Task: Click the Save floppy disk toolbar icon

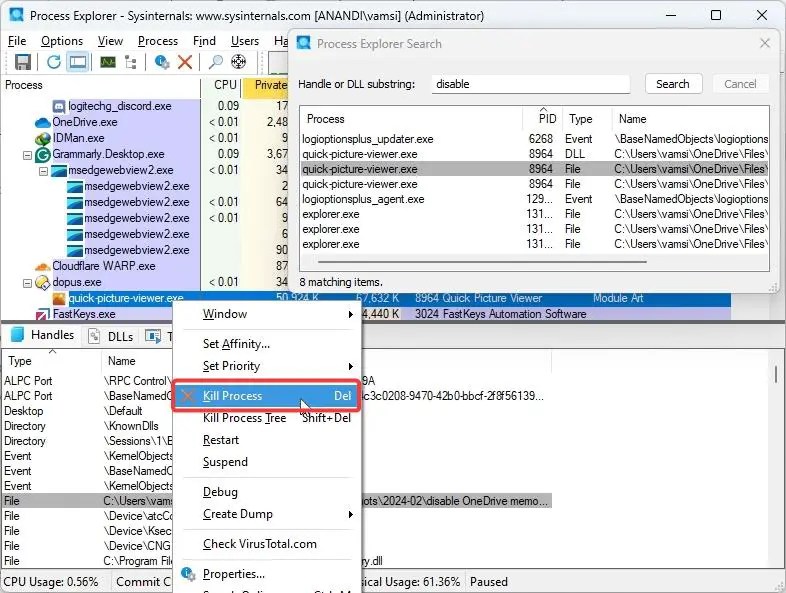Action: [23, 62]
